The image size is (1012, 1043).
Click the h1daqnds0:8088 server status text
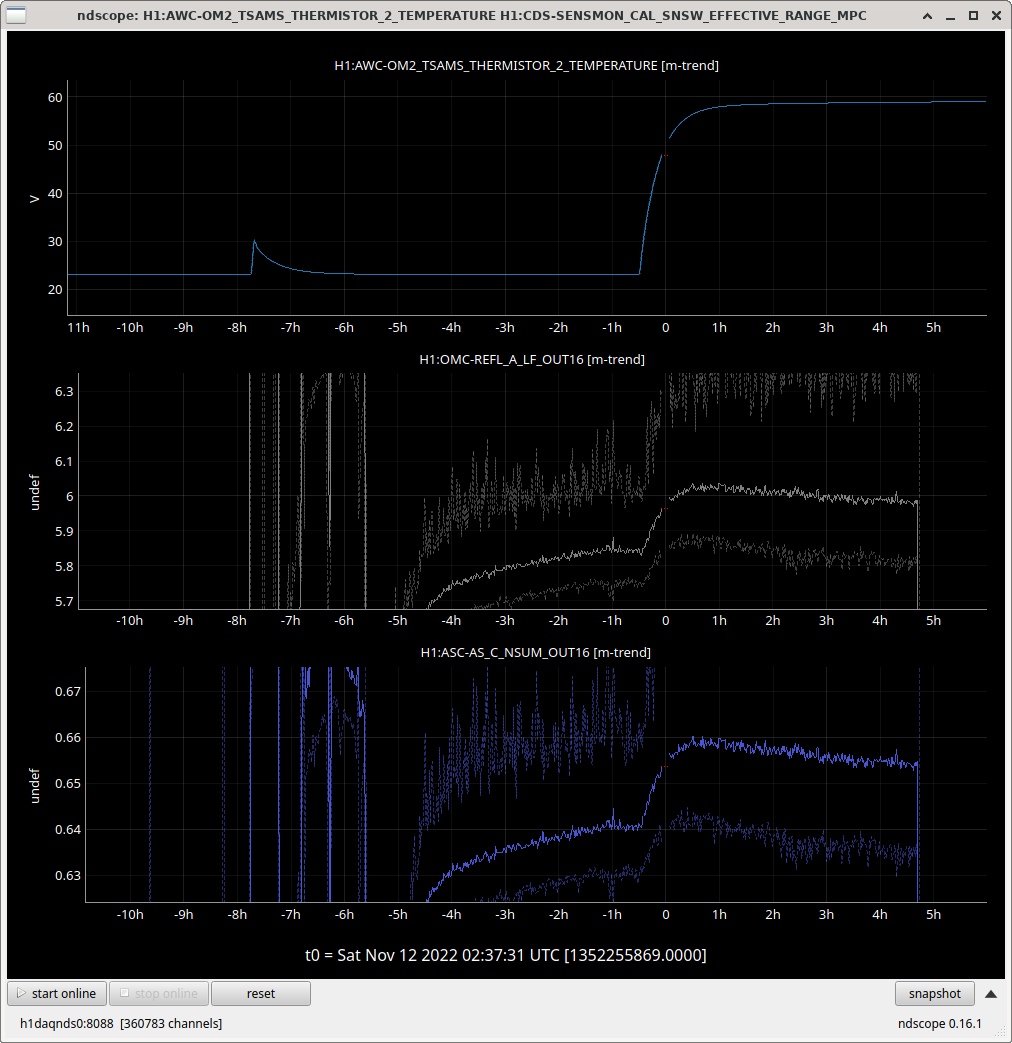[121, 1023]
